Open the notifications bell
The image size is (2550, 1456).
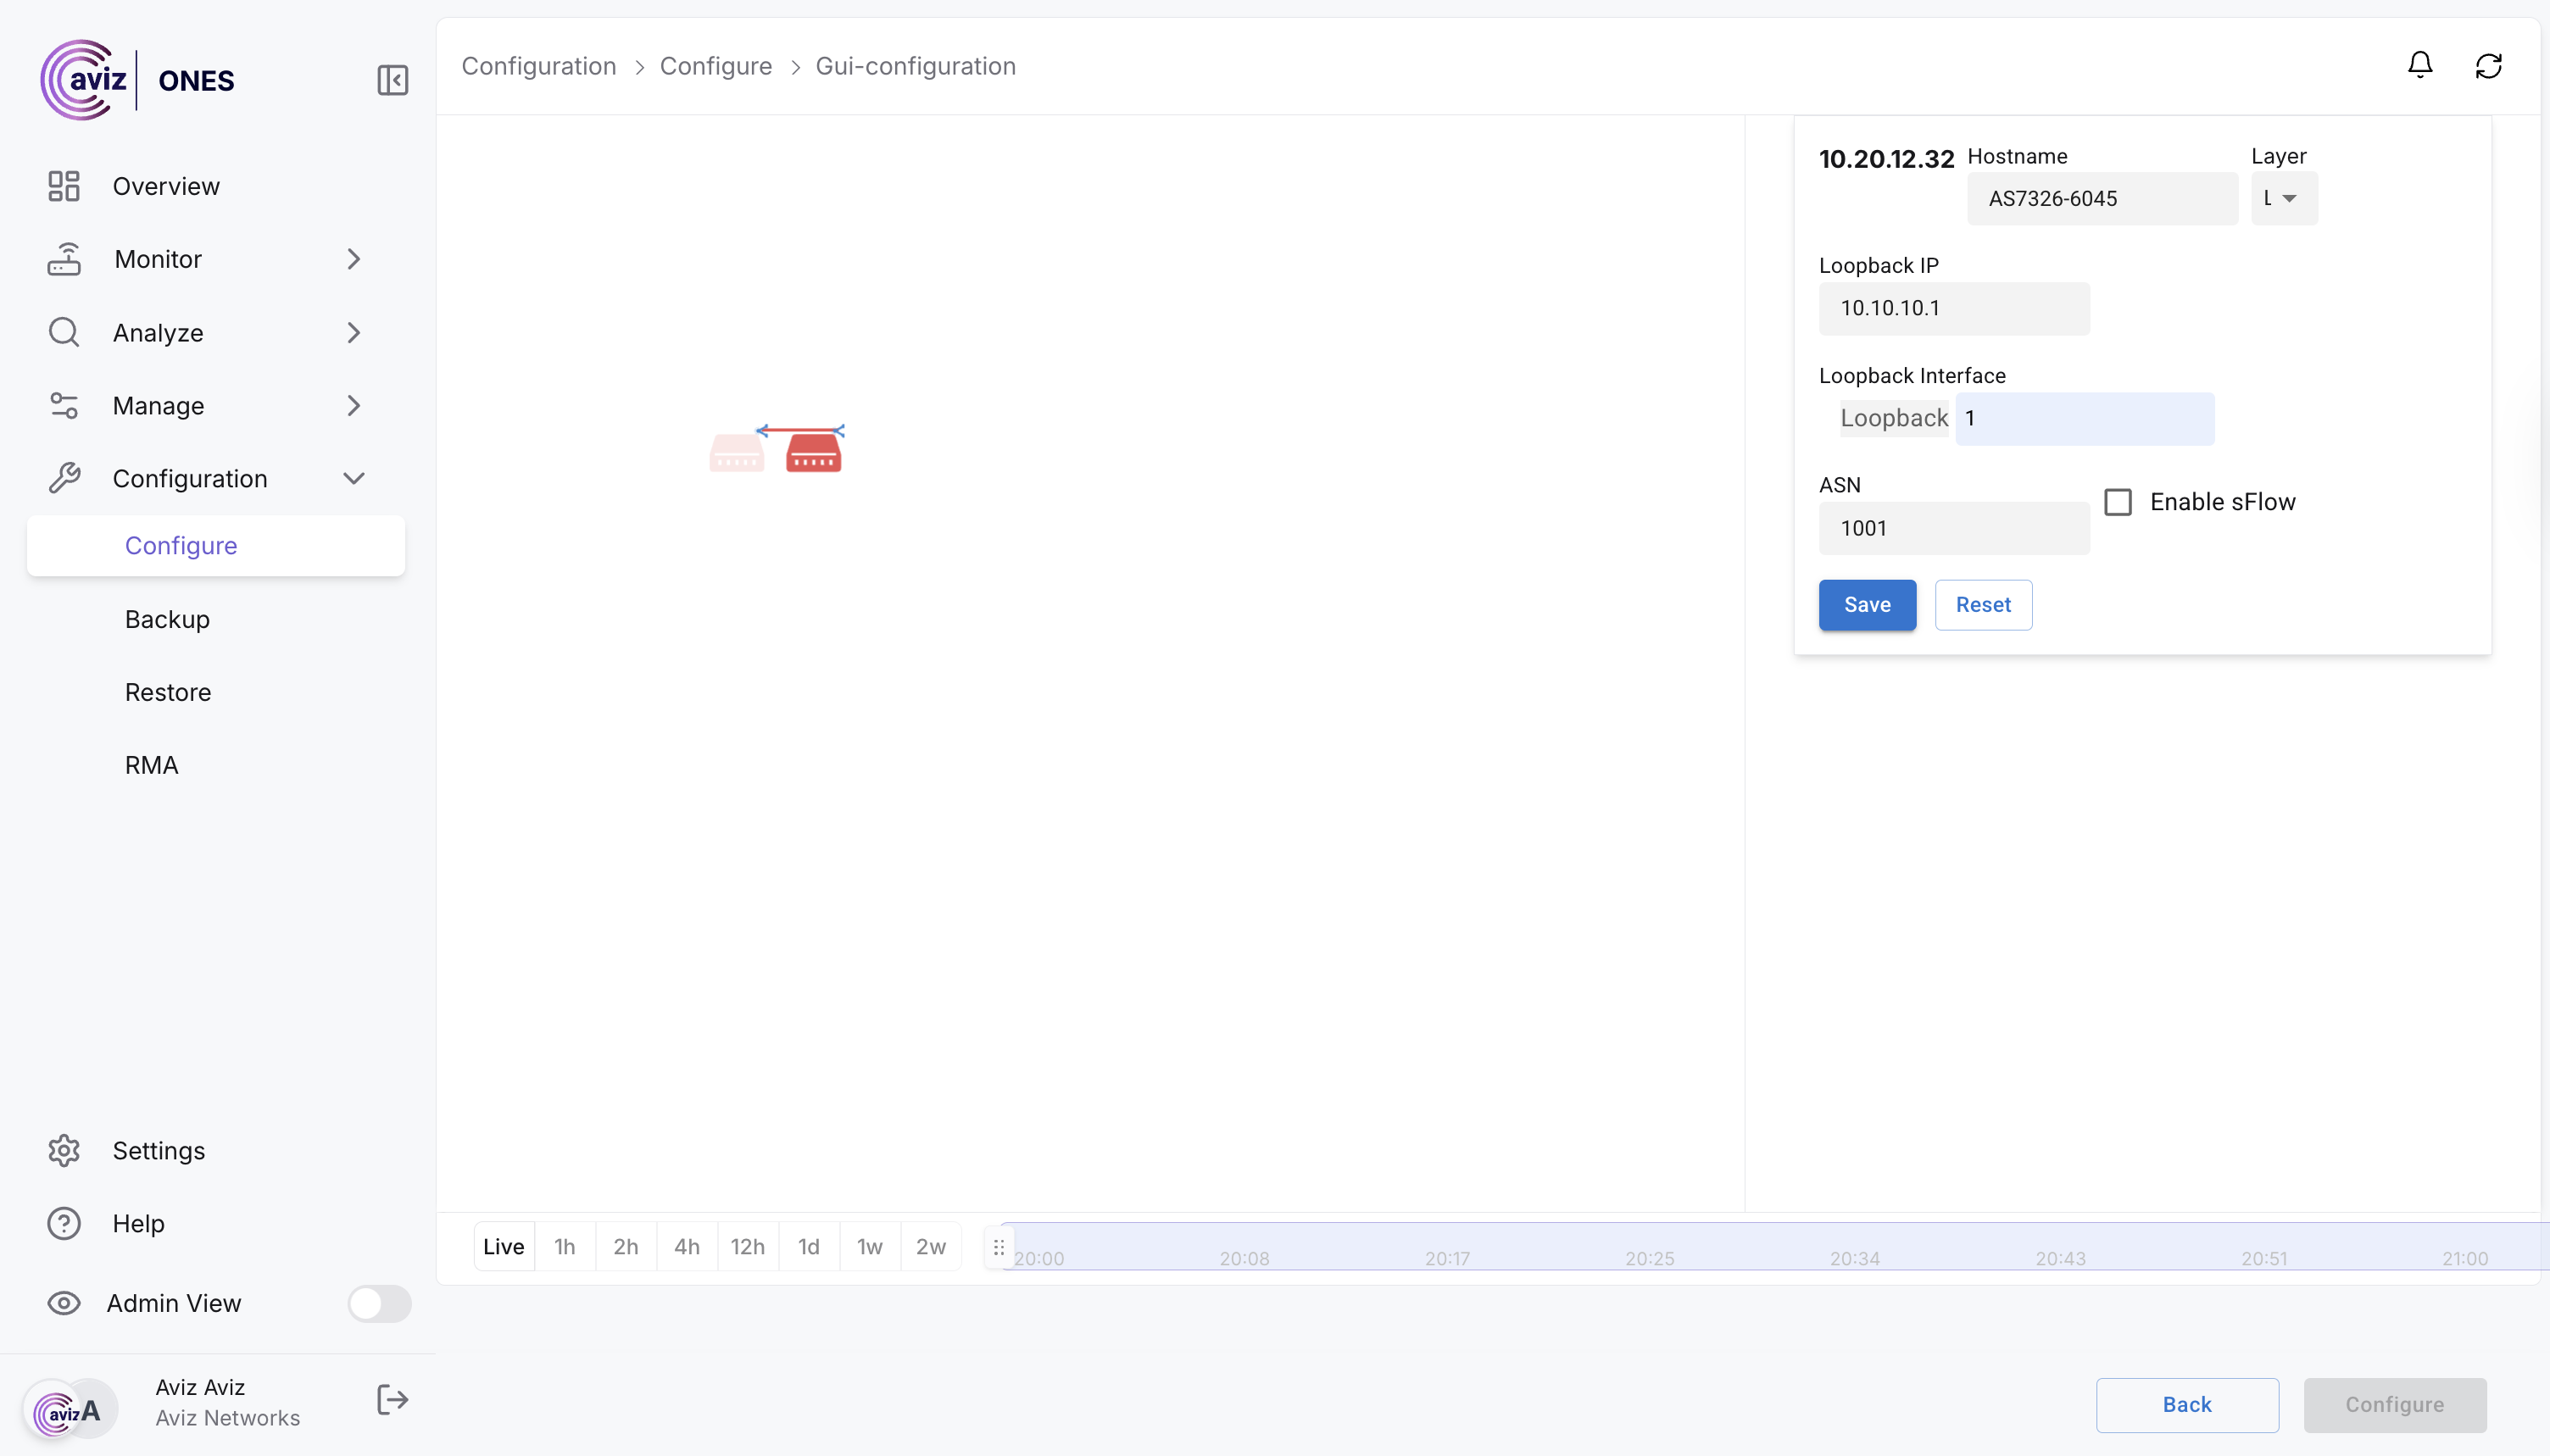(x=2419, y=66)
